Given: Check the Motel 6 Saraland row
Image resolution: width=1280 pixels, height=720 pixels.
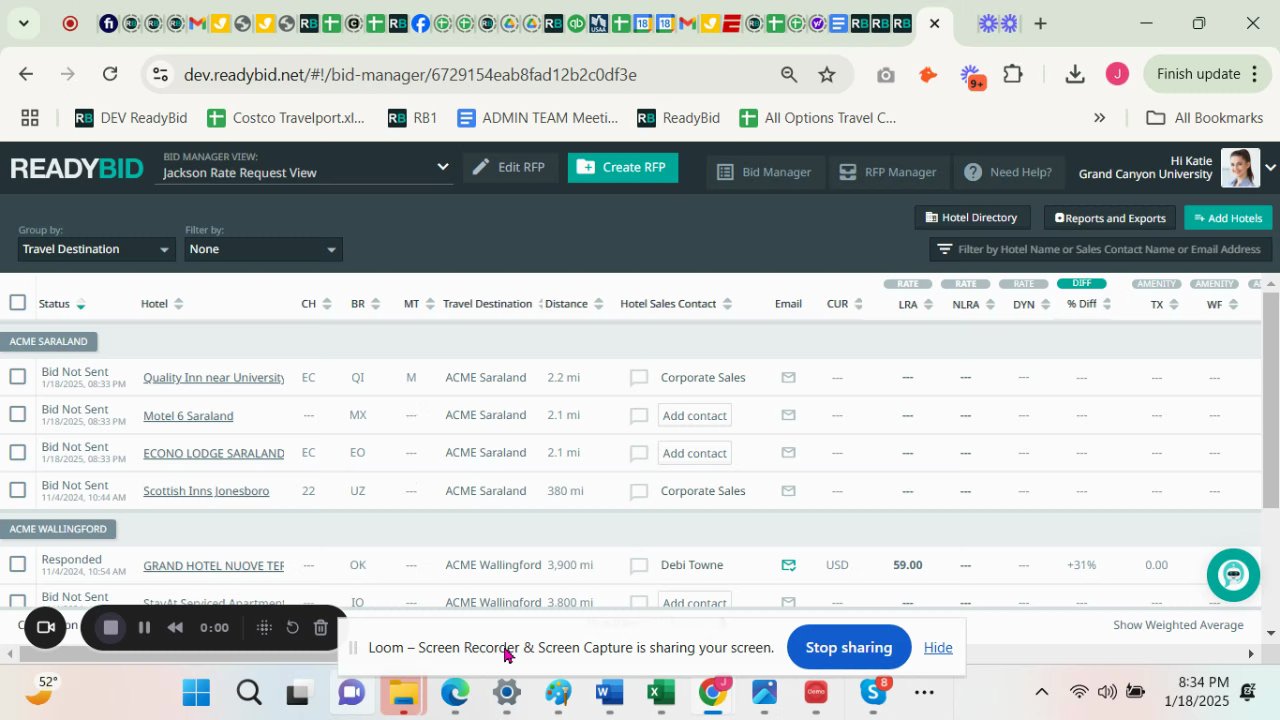Looking at the screenshot, I should [17, 414].
